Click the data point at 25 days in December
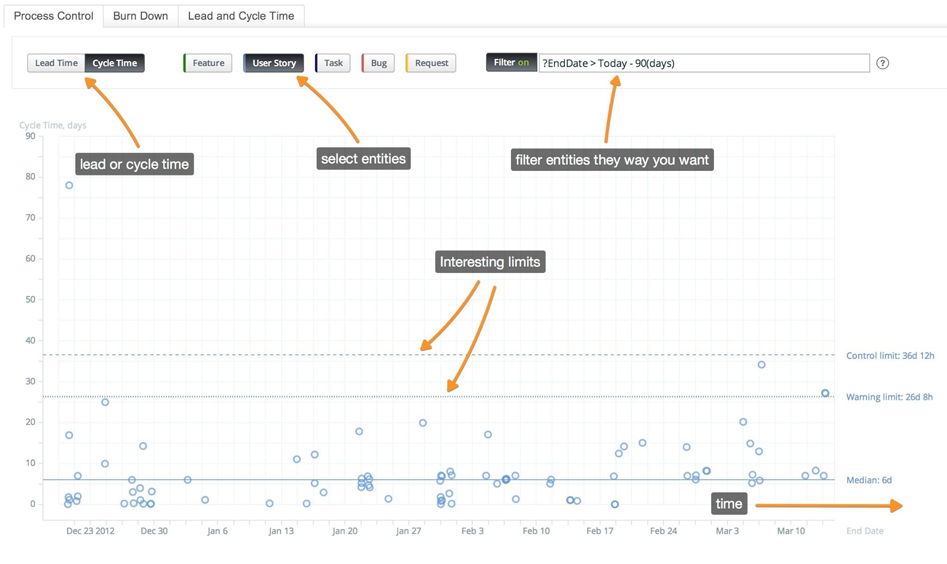 click(x=105, y=402)
